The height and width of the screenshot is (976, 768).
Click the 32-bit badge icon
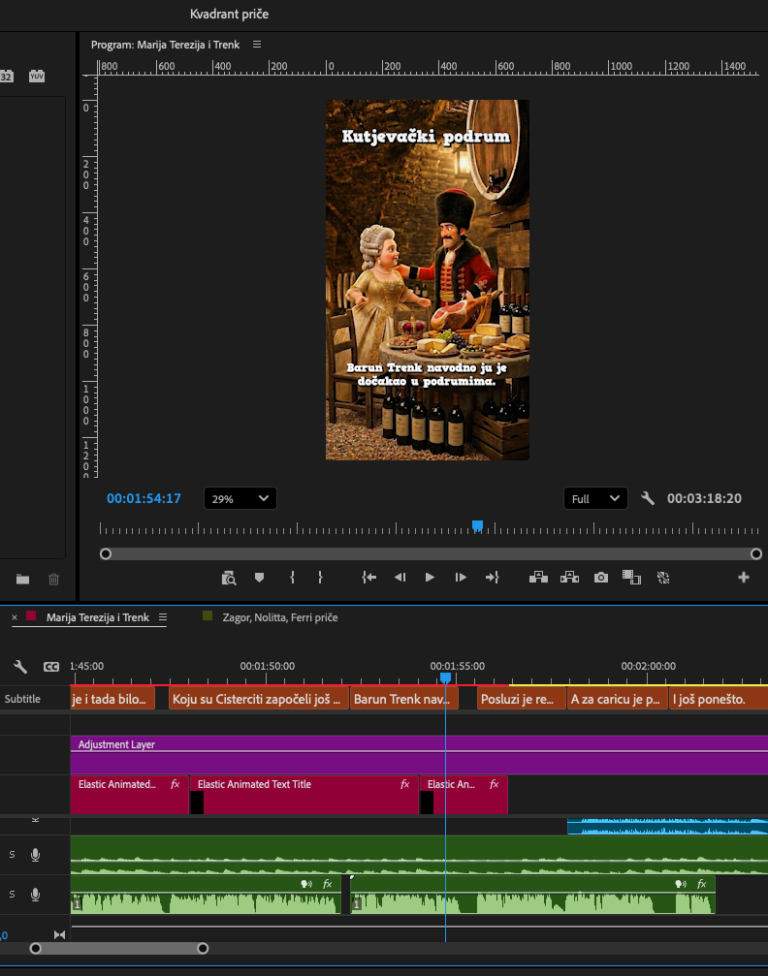(6, 76)
